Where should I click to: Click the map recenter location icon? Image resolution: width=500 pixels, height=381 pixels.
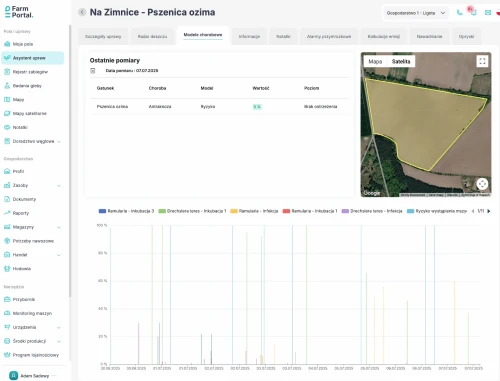[x=482, y=184]
